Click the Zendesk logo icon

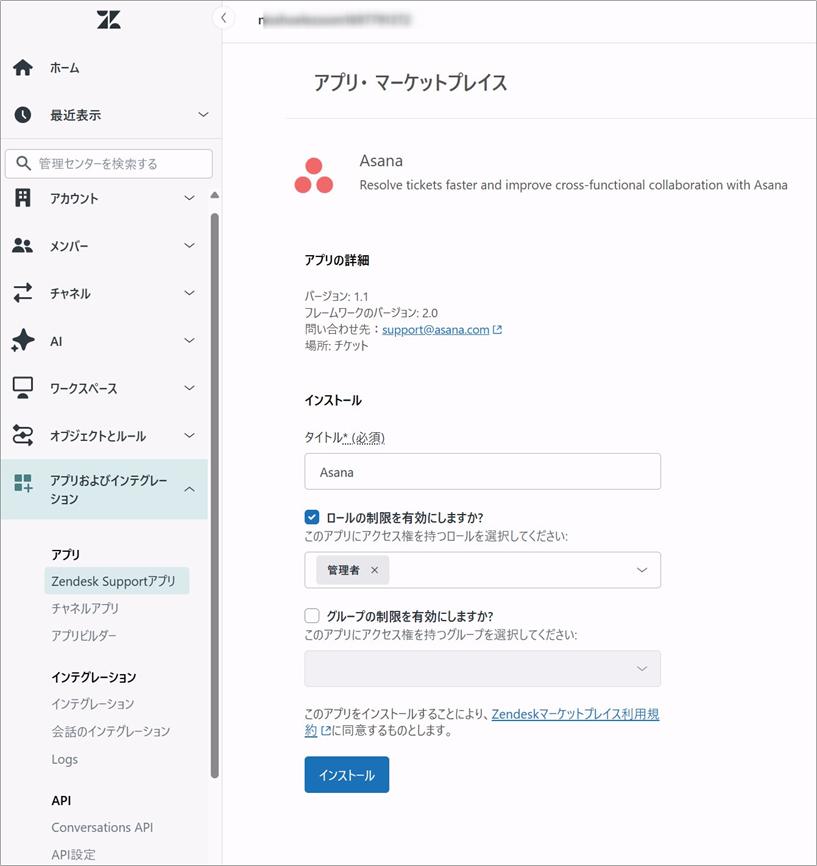tap(109, 19)
